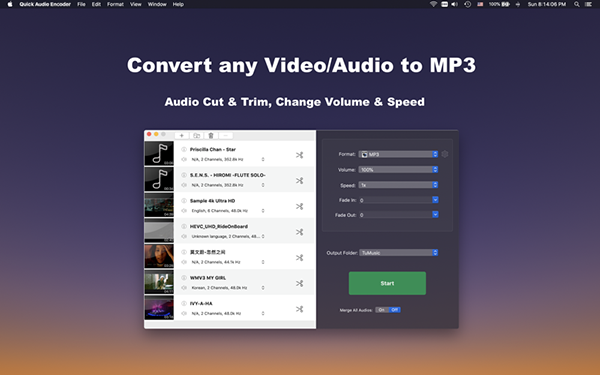Select the S.E.N.S. - HIROMI -FLUTE SOLO- title
Image resolution: width=600 pixels, height=375 pixels.
[228, 175]
